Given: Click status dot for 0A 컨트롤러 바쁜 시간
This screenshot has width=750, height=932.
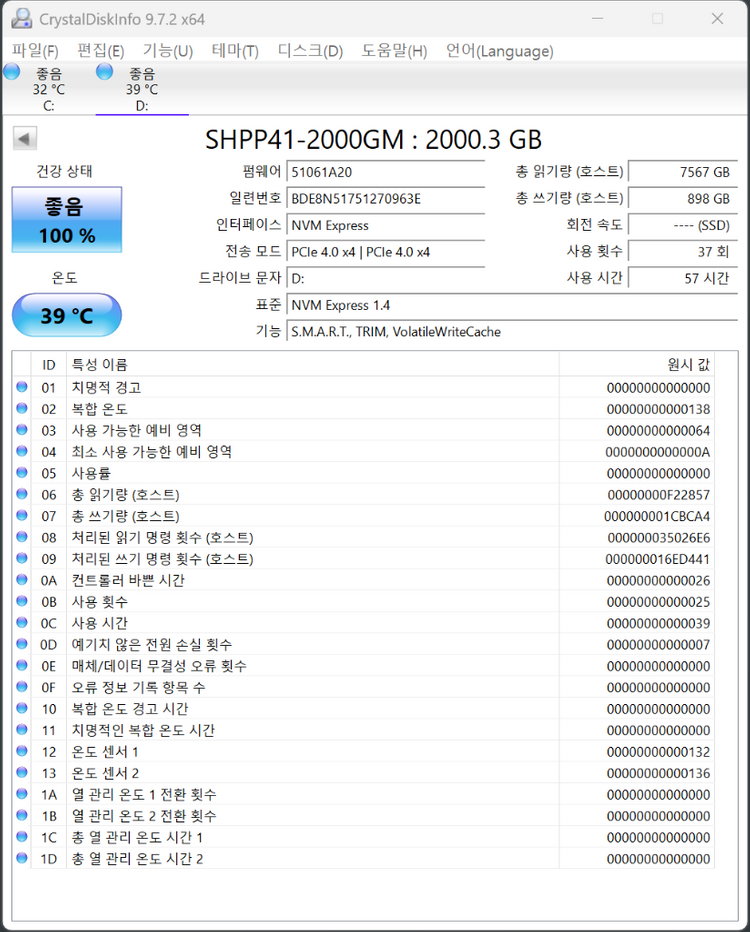Looking at the screenshot, I should pos(22,580).
